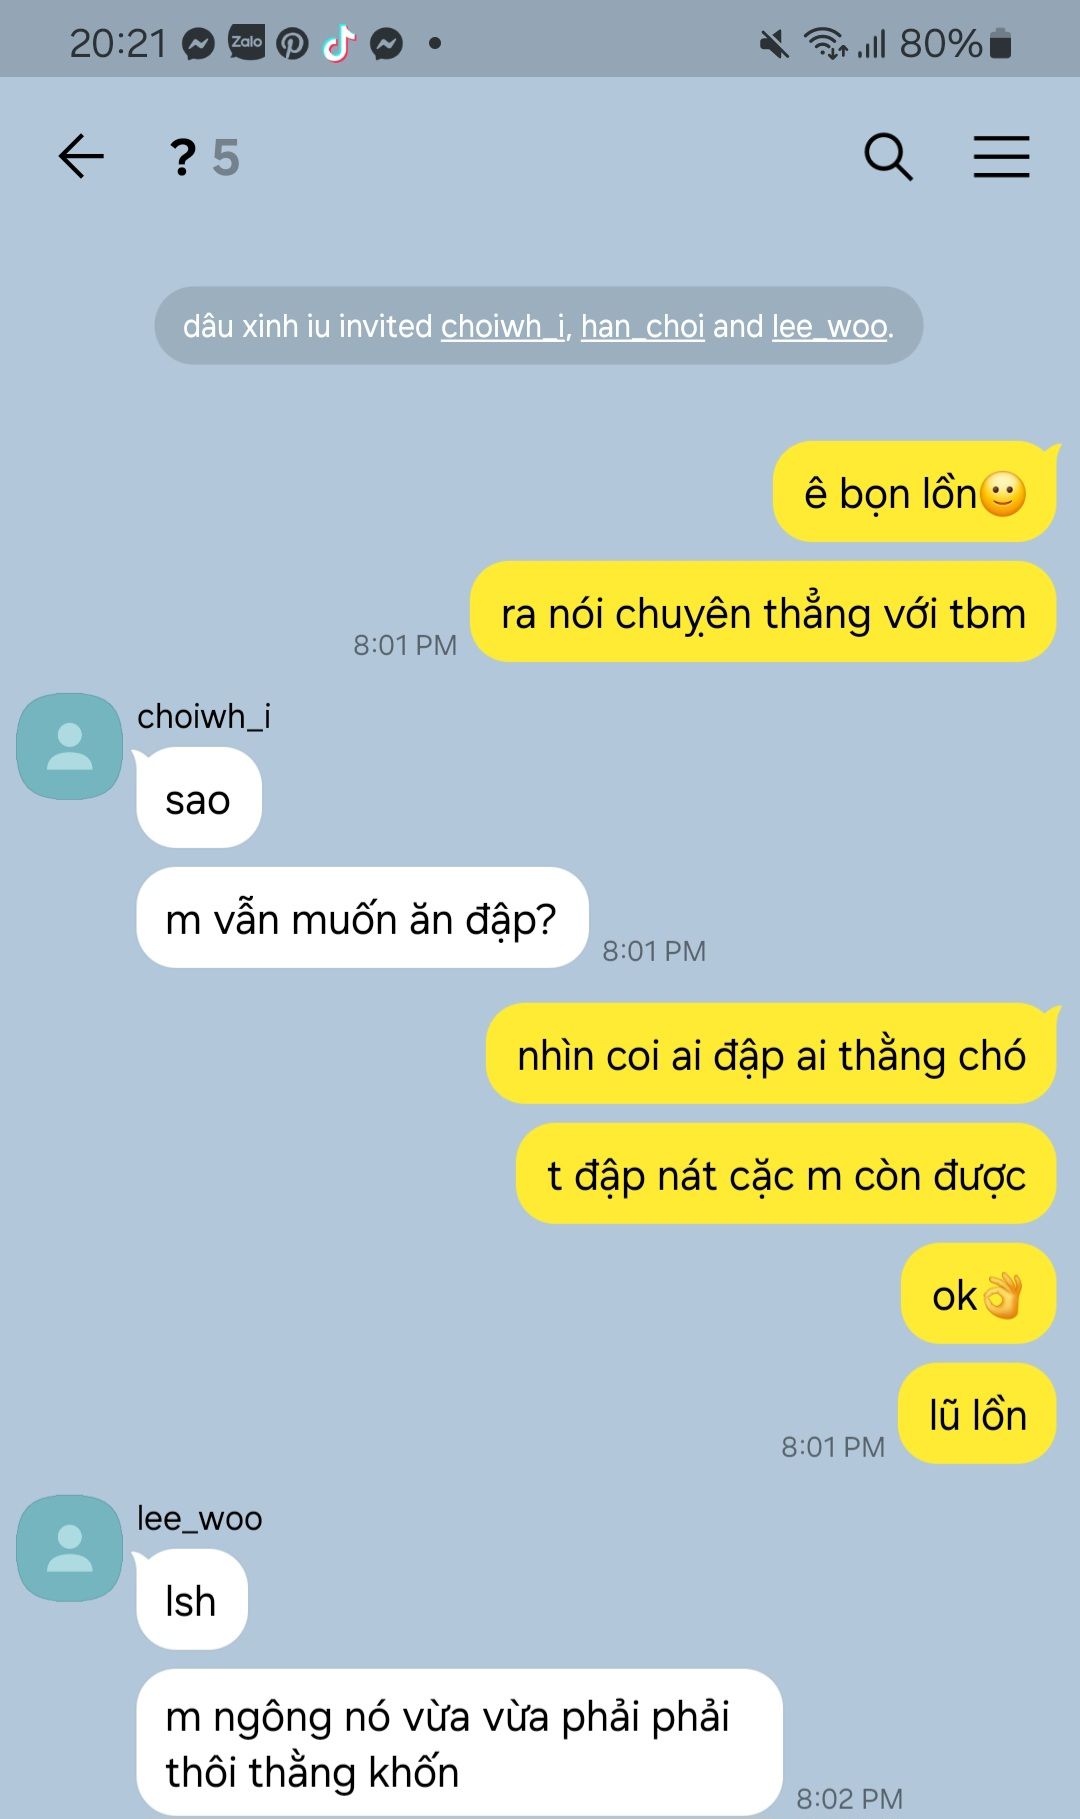This screenshot has height=1819, width=1080.
Task: Open the hamburger chat menu
Action: coord(1001,157)
